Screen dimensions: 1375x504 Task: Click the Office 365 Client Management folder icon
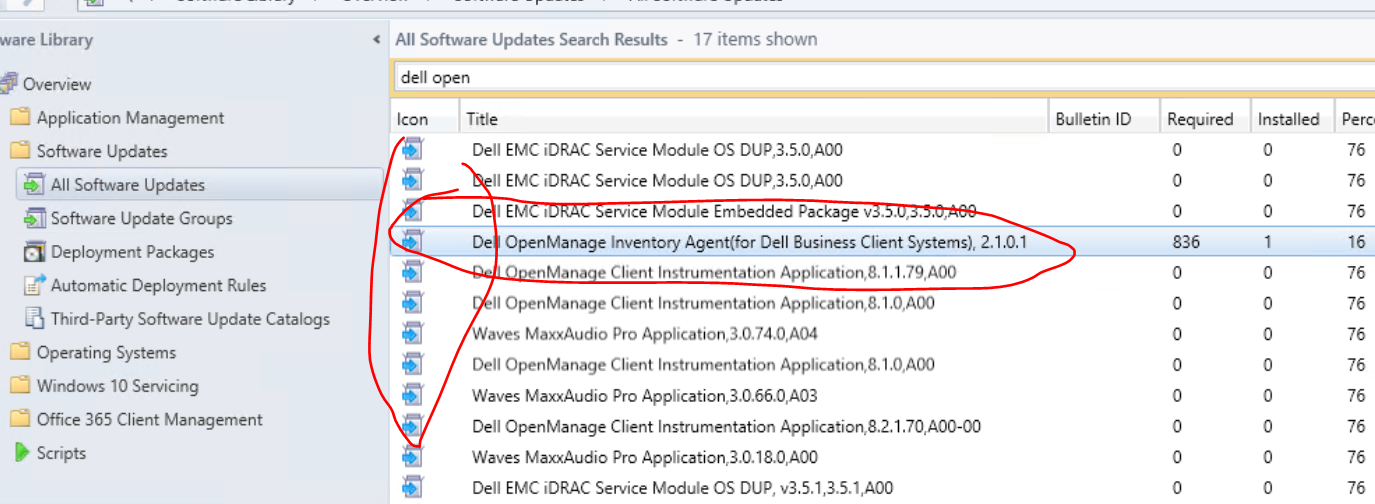click(x=20, y=419)
